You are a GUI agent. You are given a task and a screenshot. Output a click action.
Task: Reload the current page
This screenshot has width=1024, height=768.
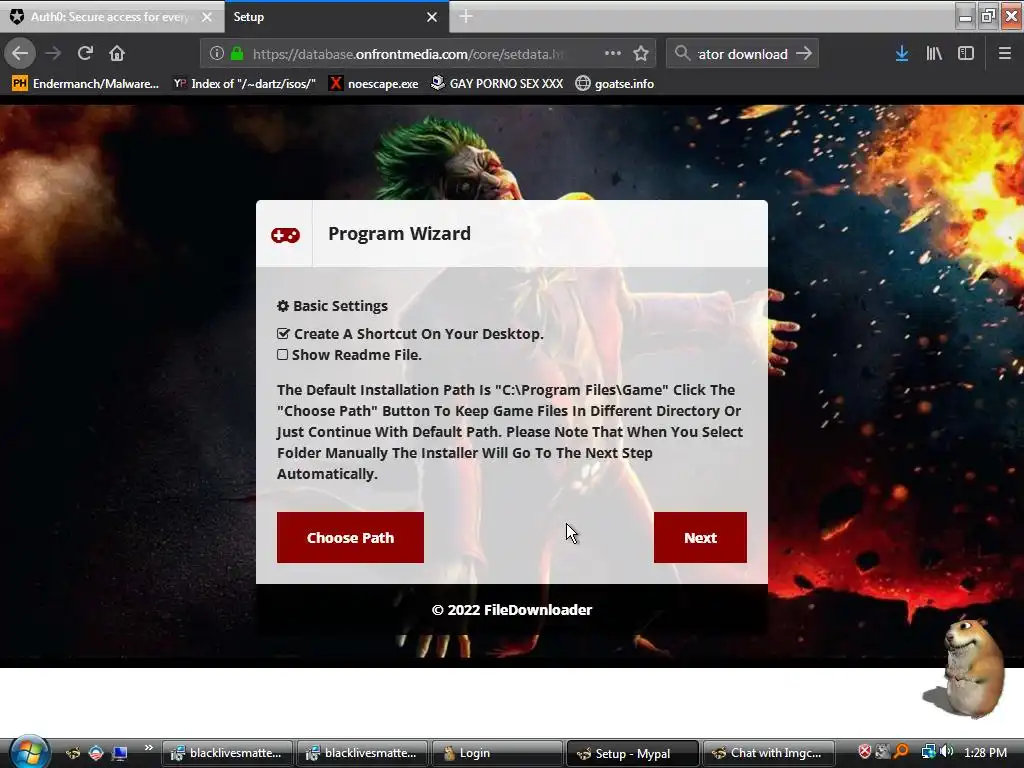tap(85, 53)
